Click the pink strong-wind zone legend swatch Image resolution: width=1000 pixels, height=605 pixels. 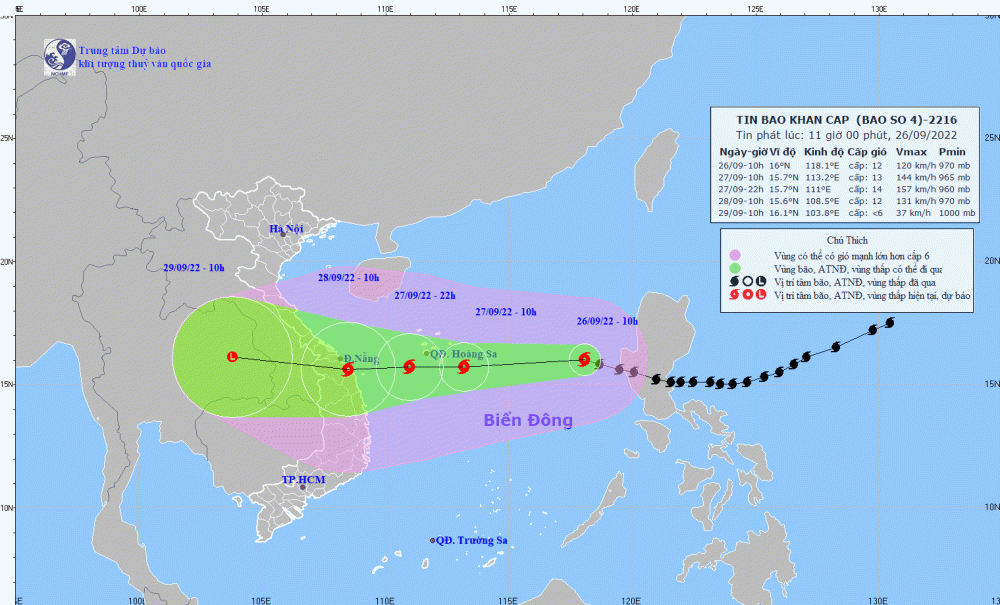(x=735, y=254)
